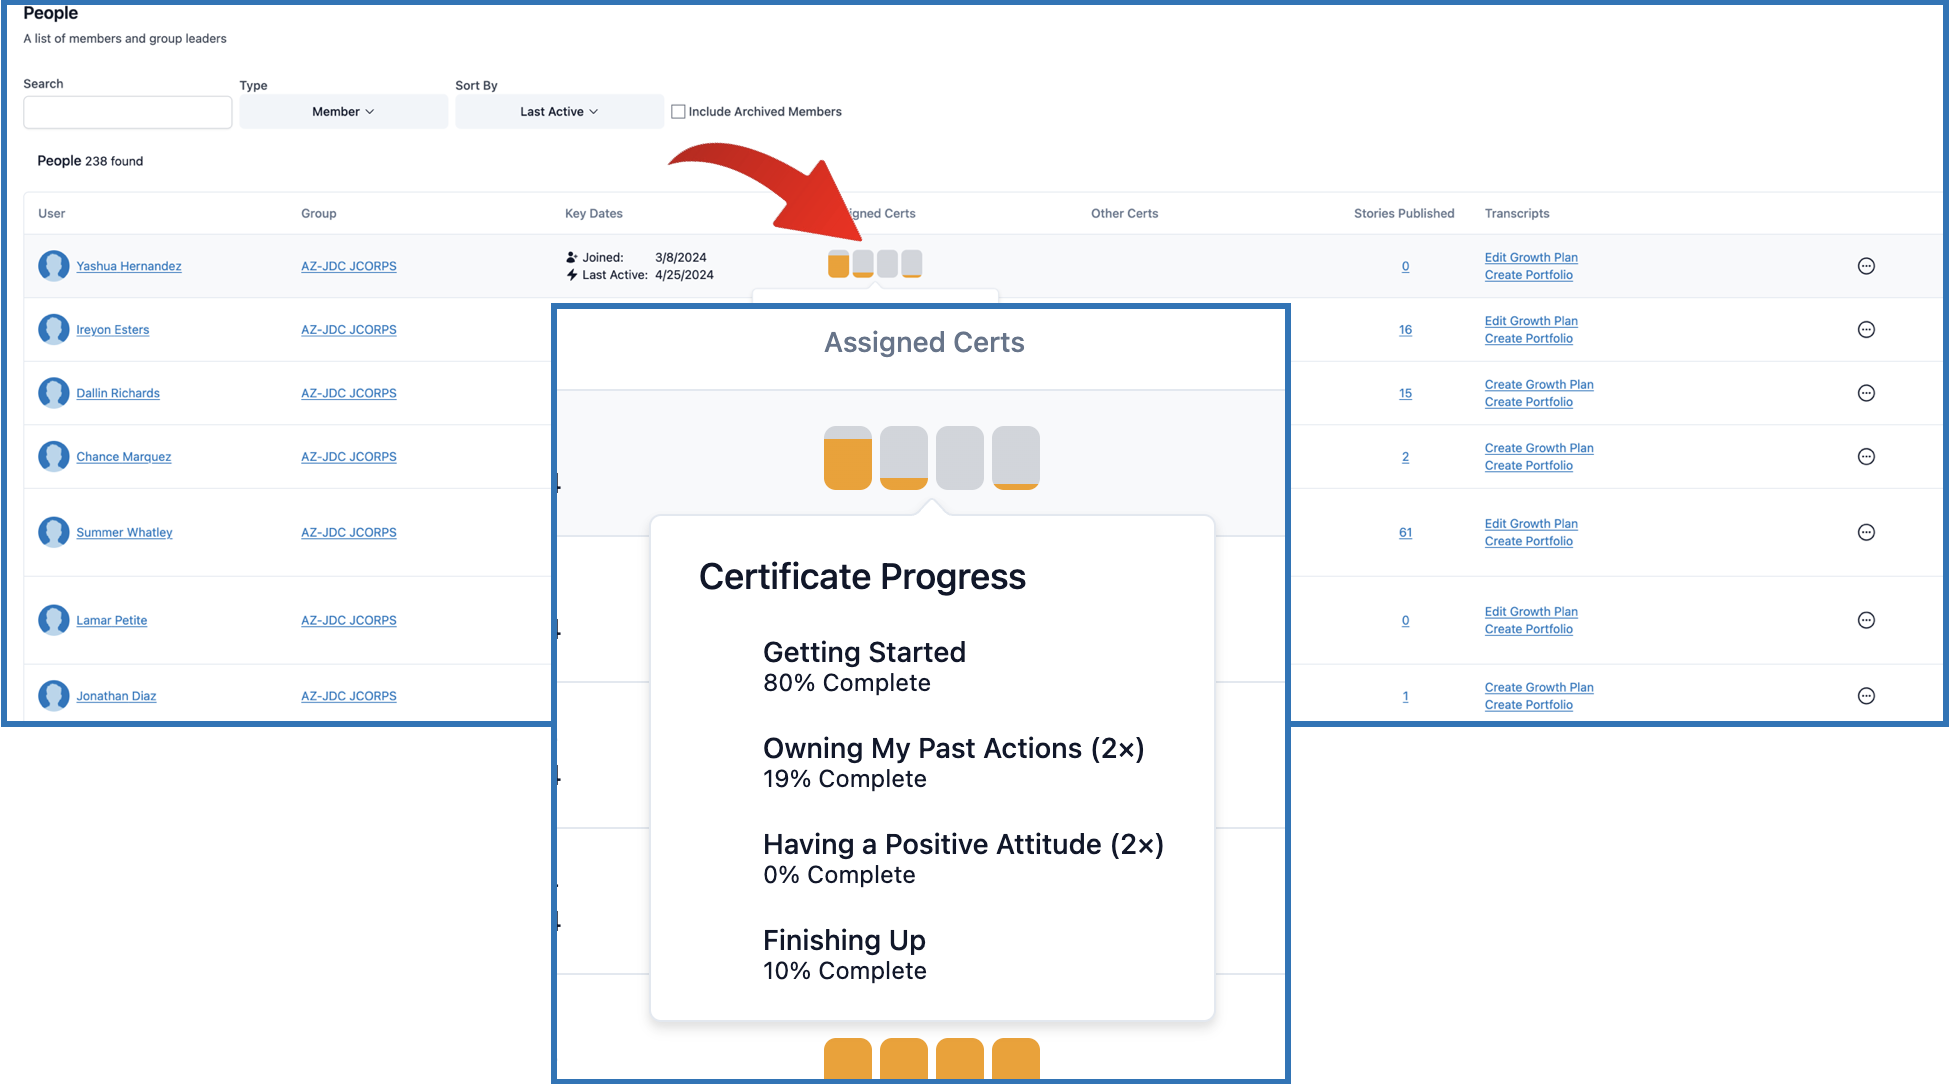Open Ireyon Esters user profile link

tap(113, 330)
